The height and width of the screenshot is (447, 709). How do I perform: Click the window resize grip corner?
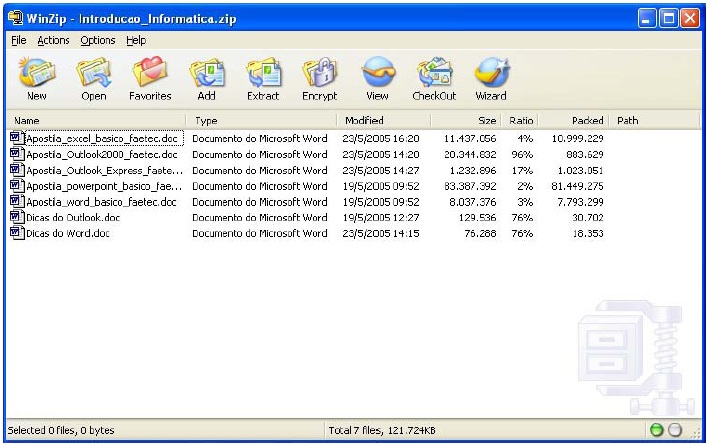coord(695,433)
